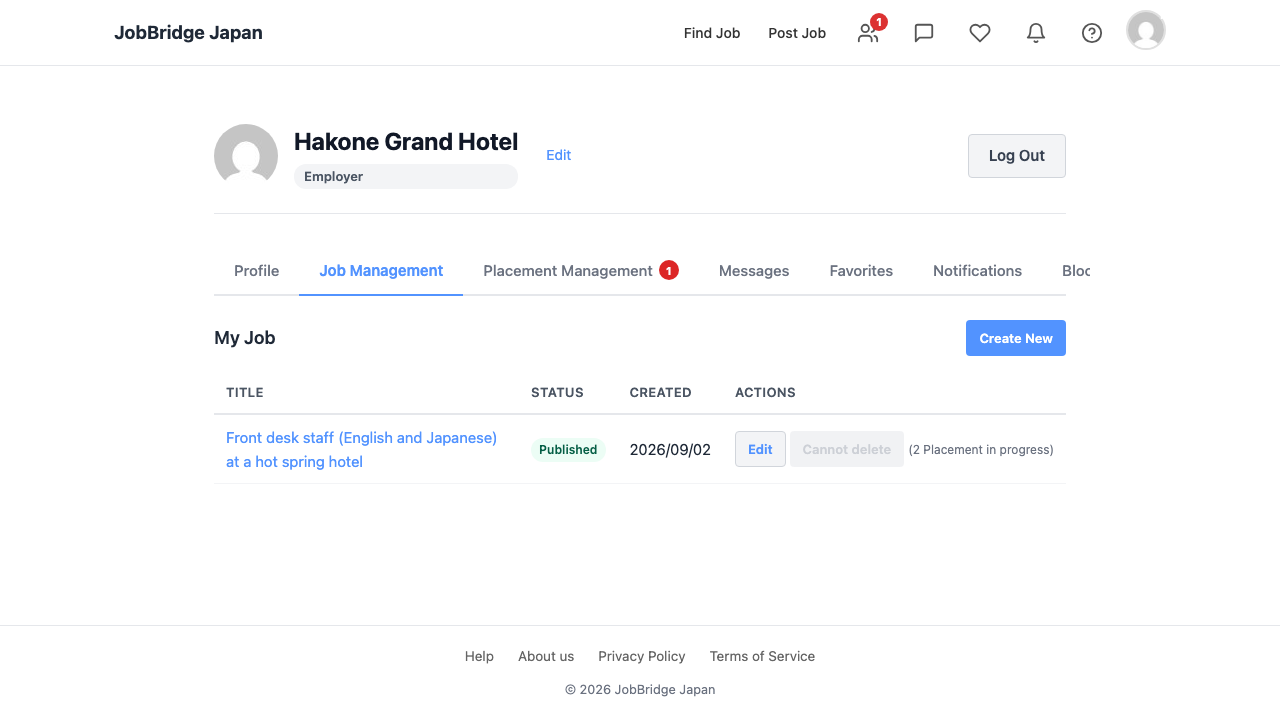Open the placements people icon in header
1280x720 pixels.
[868, 33]
